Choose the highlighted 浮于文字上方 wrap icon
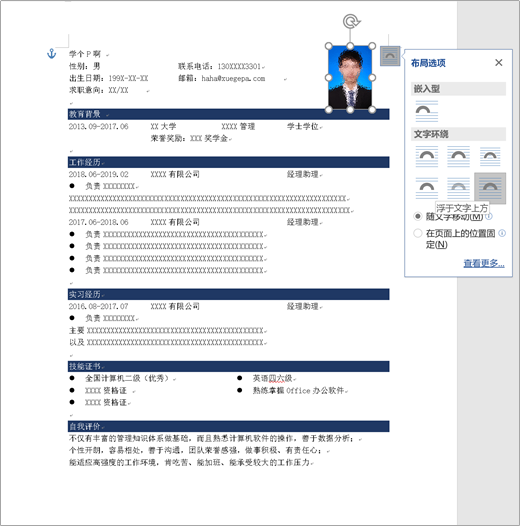 click(x=490, y=188)
